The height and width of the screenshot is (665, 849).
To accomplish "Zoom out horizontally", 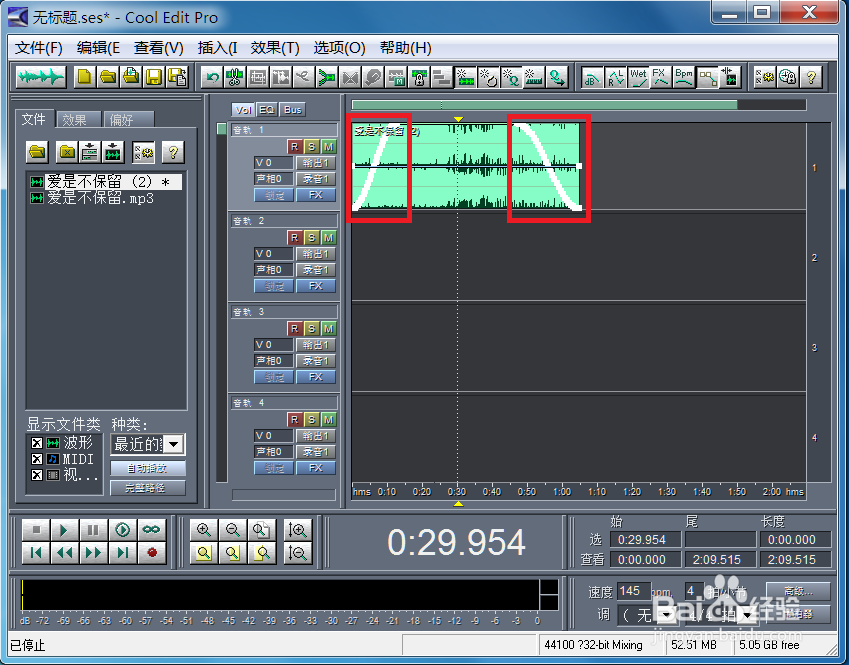I will point(233,530).
